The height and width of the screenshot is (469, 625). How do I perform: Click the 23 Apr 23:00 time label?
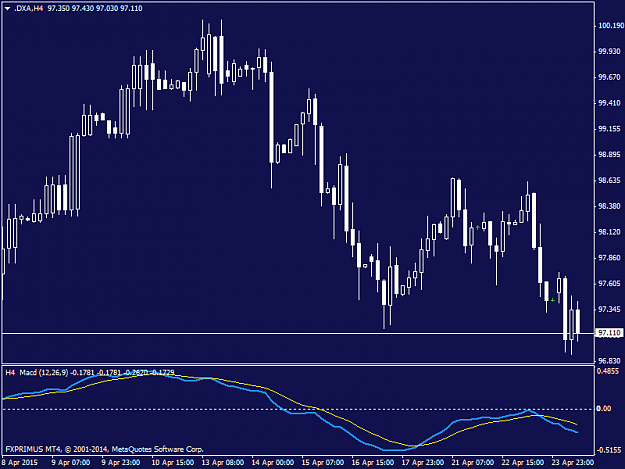tap(573, 463)
